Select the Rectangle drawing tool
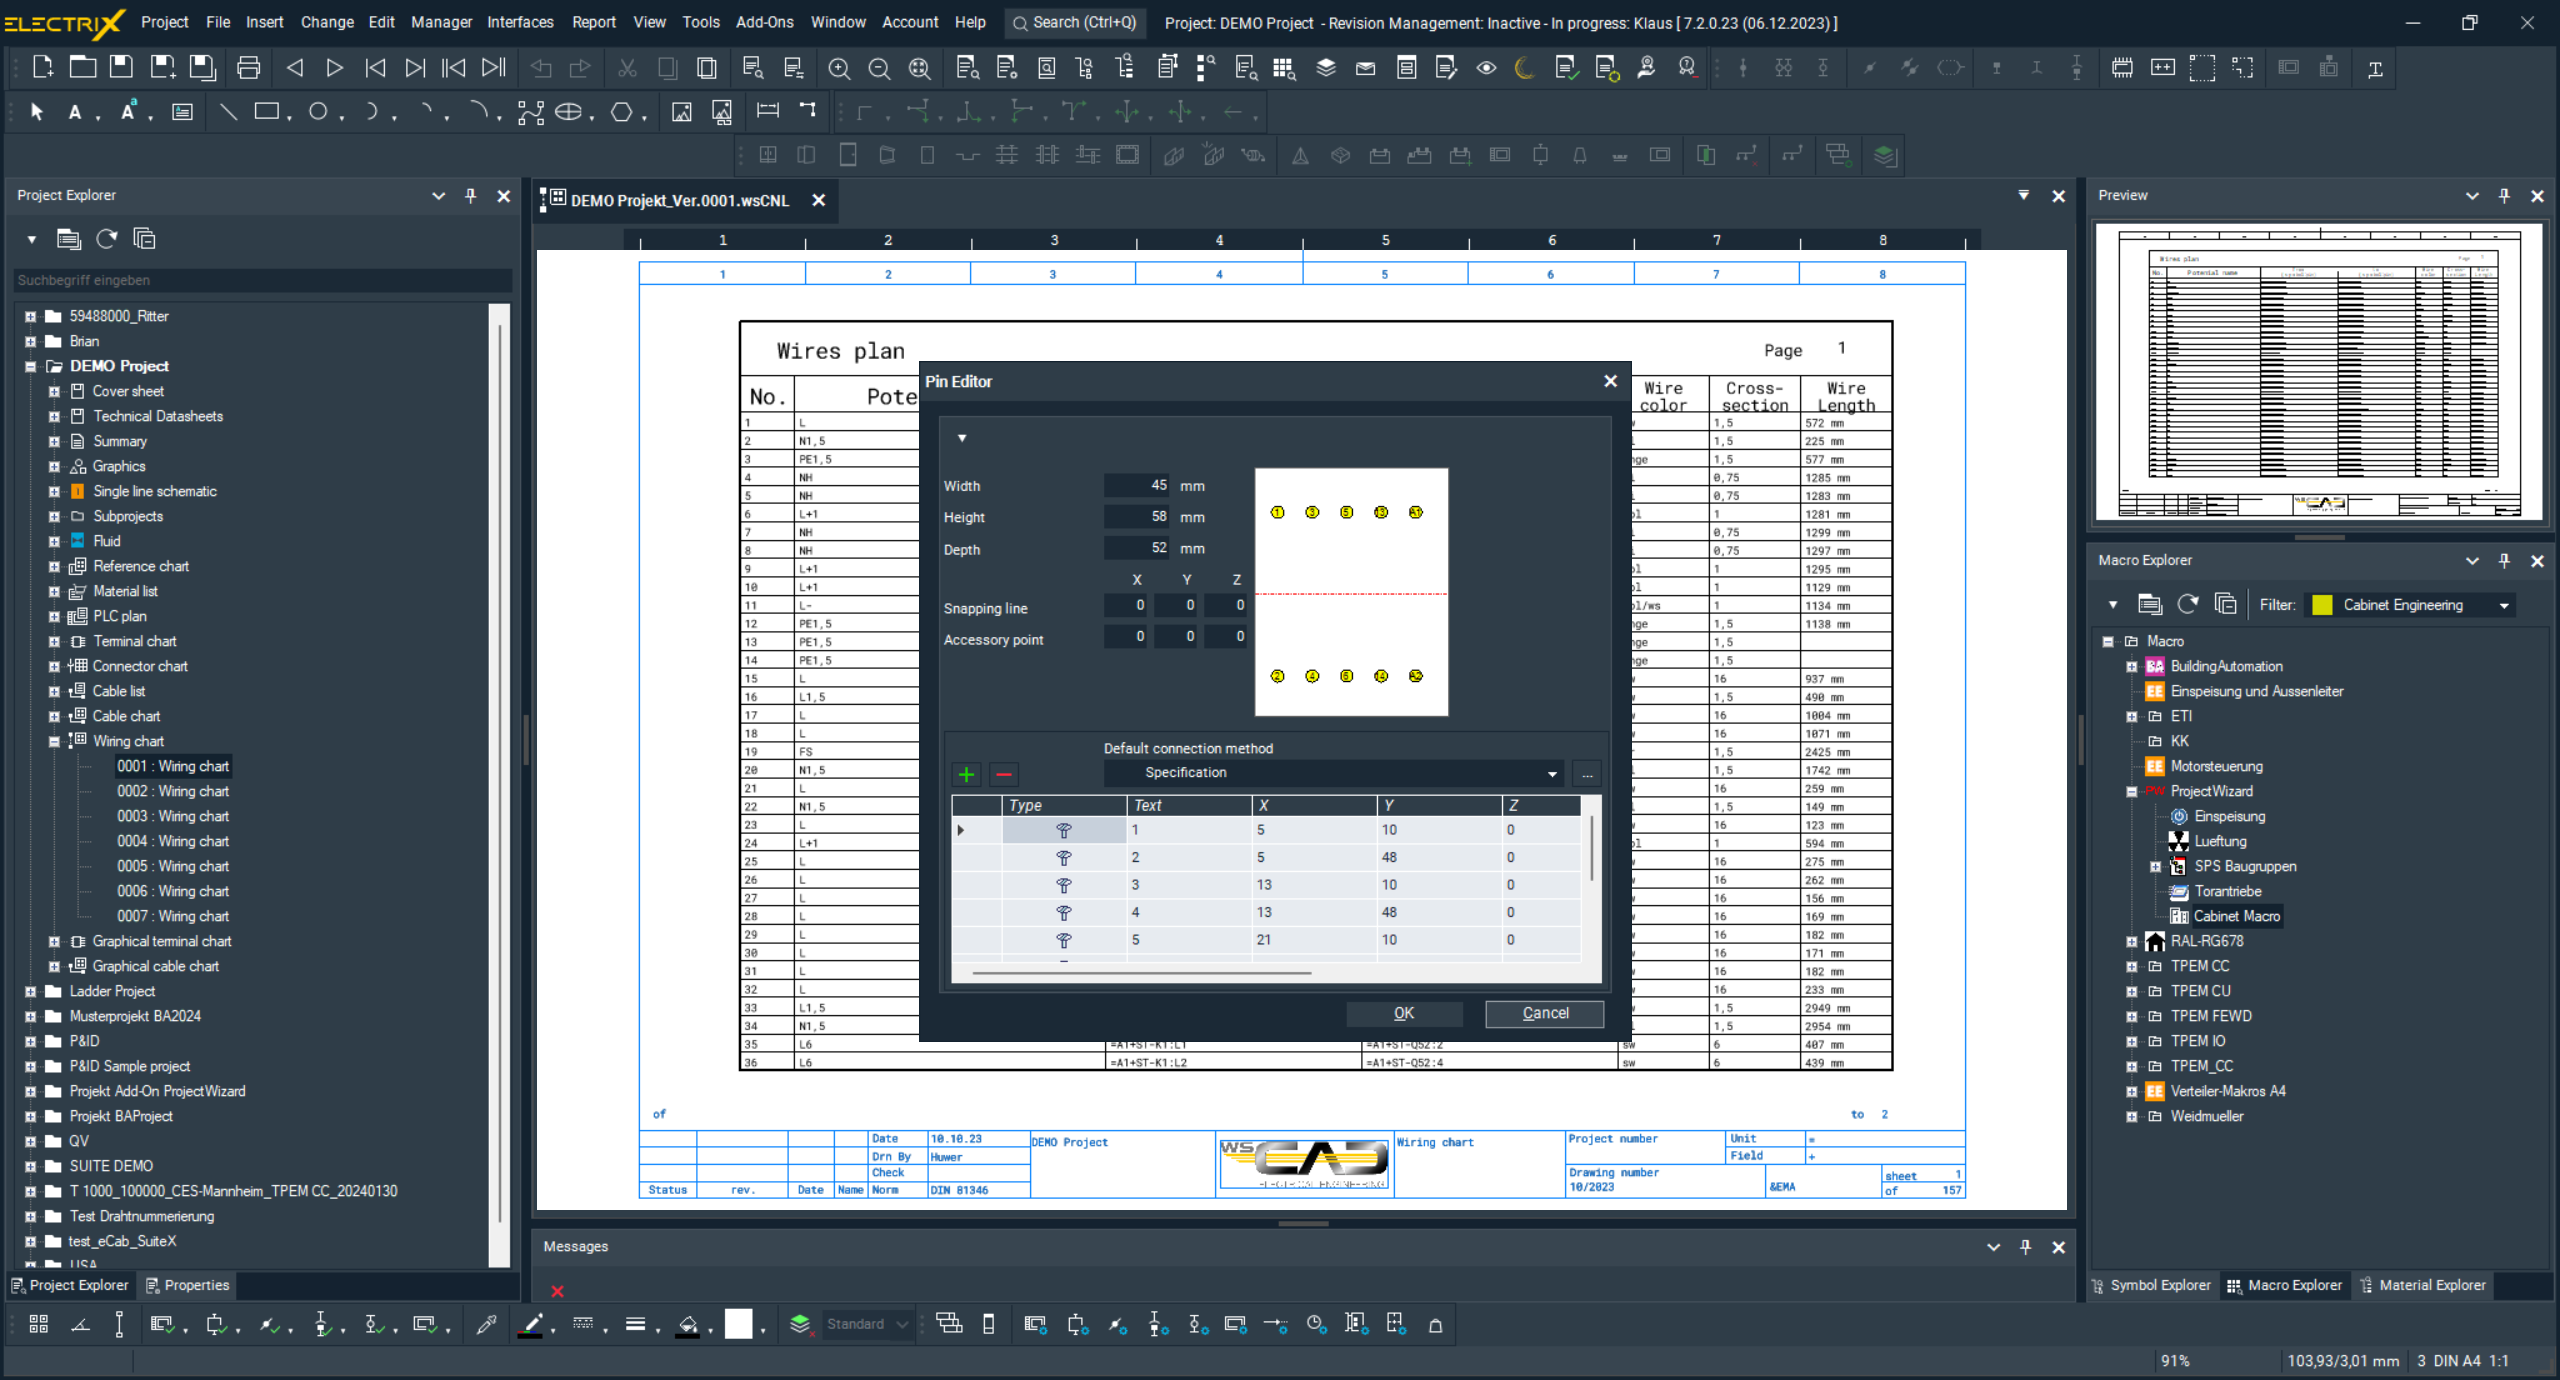Screen dimensions: 2560x1380 coord(266,112)
